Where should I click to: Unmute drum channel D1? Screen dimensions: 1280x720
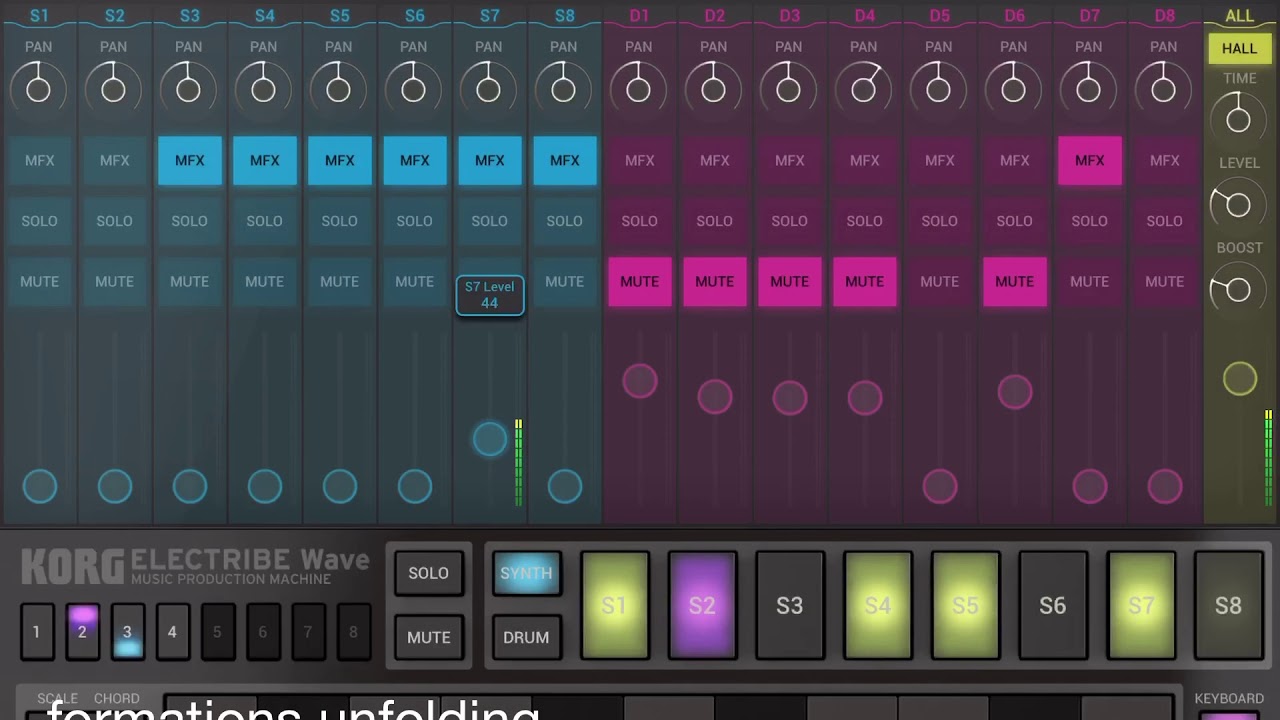click(x=639, y=282)
